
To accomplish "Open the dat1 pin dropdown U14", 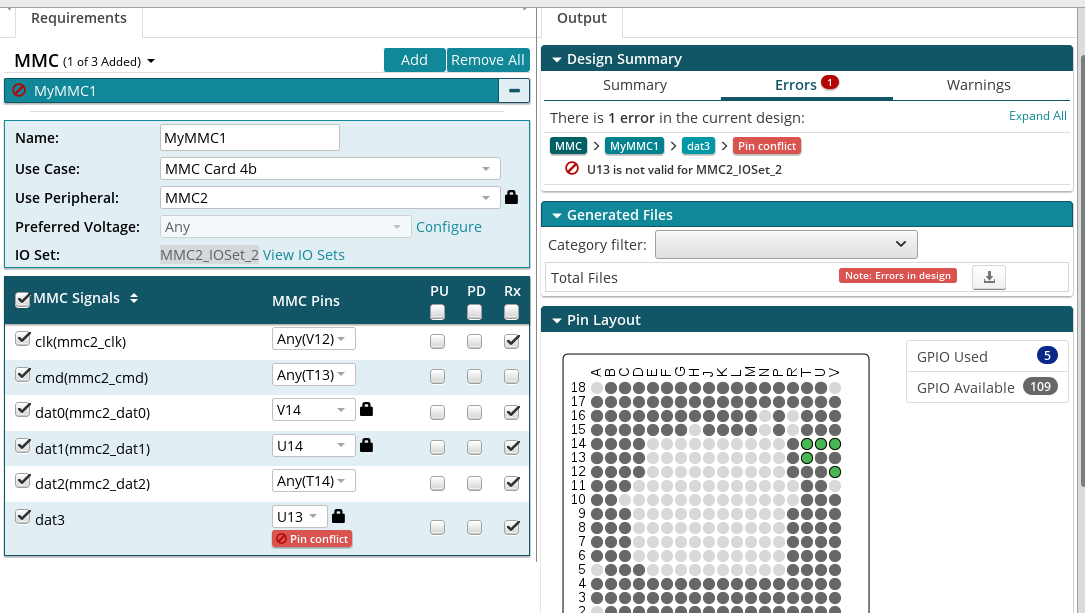I will coord(313,446).
